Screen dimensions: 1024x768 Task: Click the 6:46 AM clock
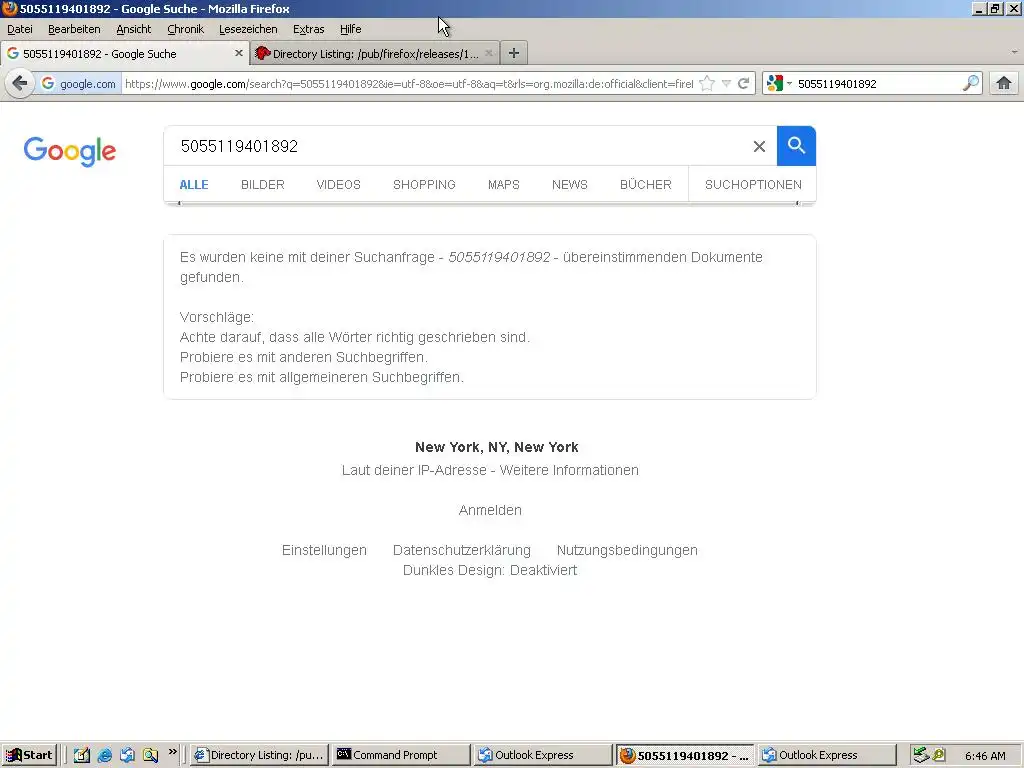[x=985, y=756]
